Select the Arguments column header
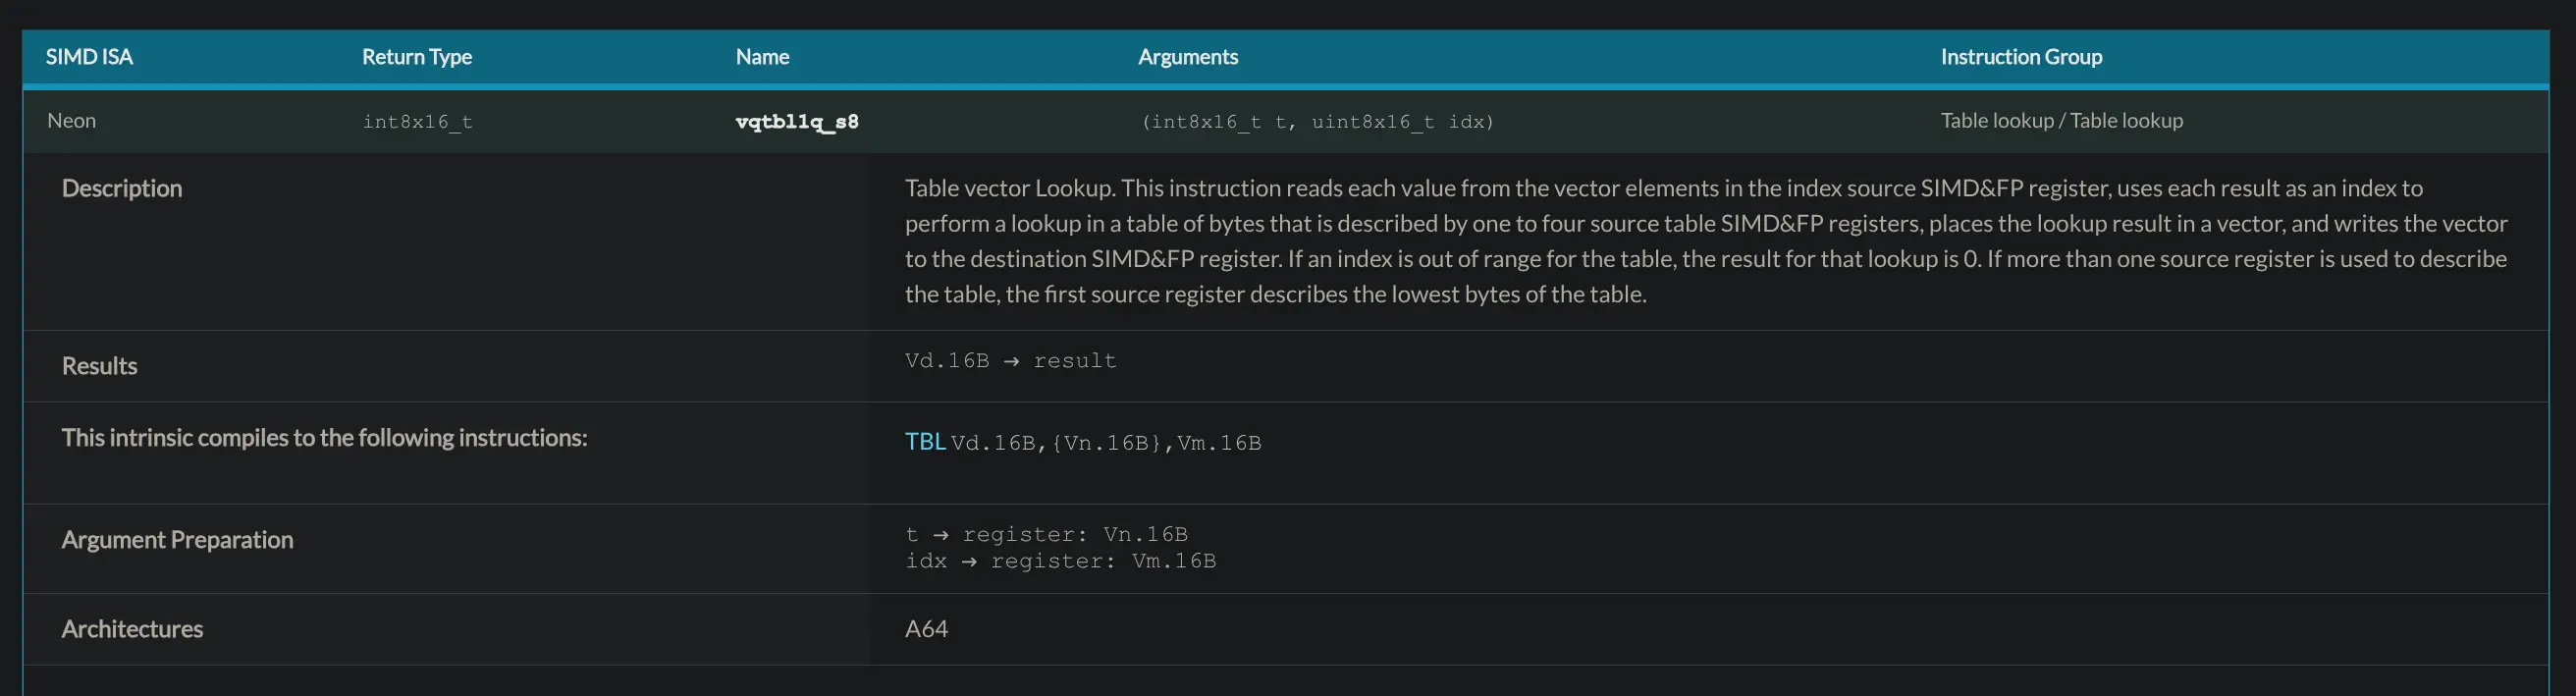 click(x=1187, y=57)
